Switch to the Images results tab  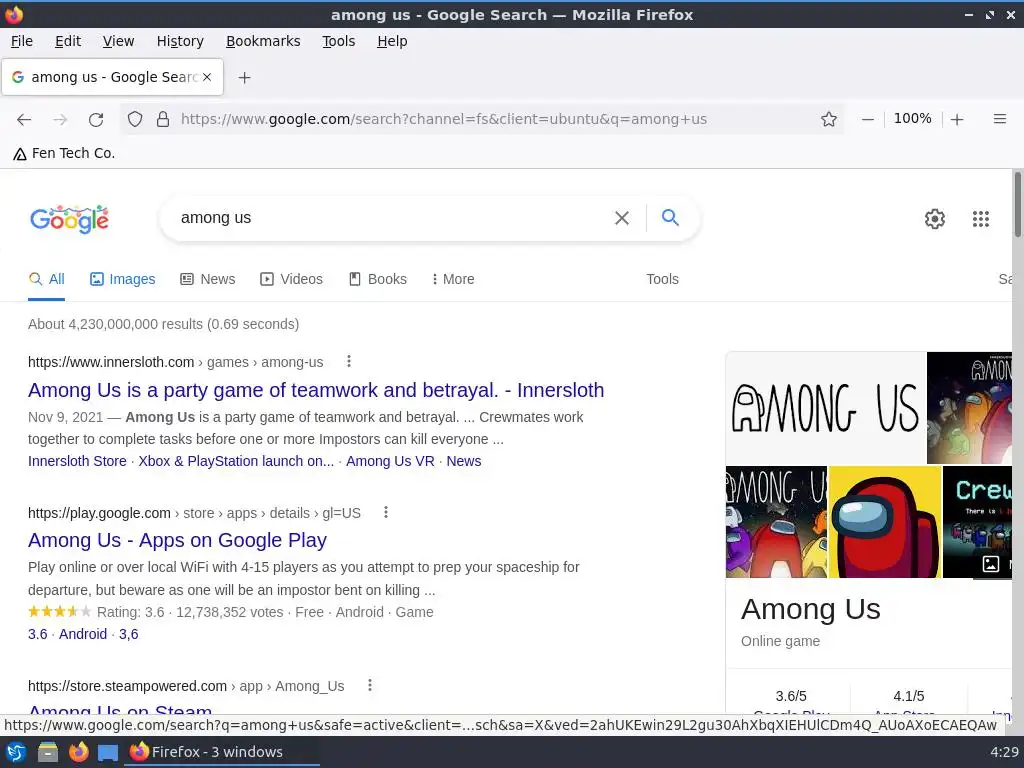pos(123,280)
